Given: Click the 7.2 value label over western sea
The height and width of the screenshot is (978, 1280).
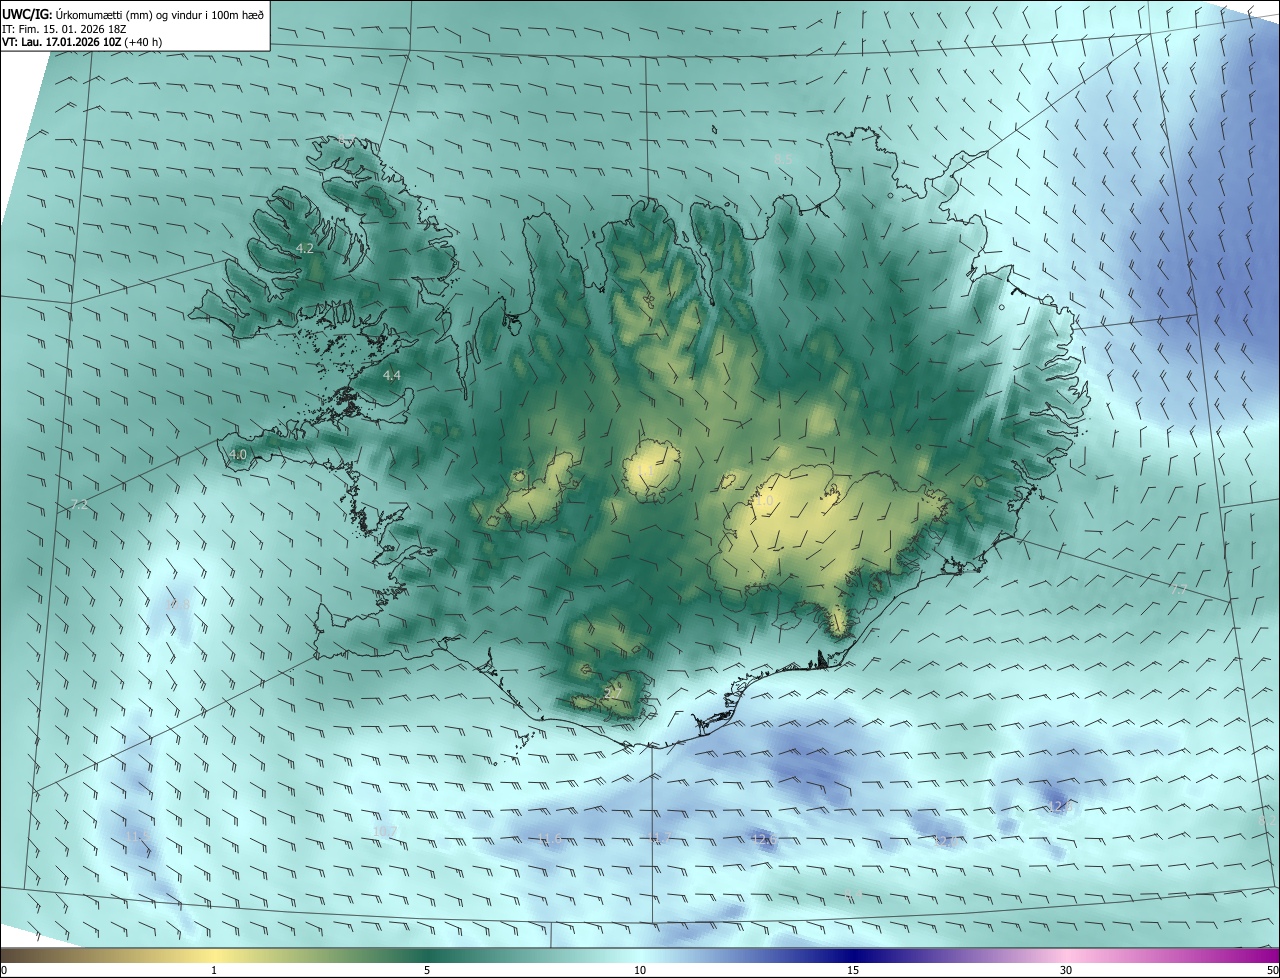Looking at the screenshot, I should click(79, 505).
